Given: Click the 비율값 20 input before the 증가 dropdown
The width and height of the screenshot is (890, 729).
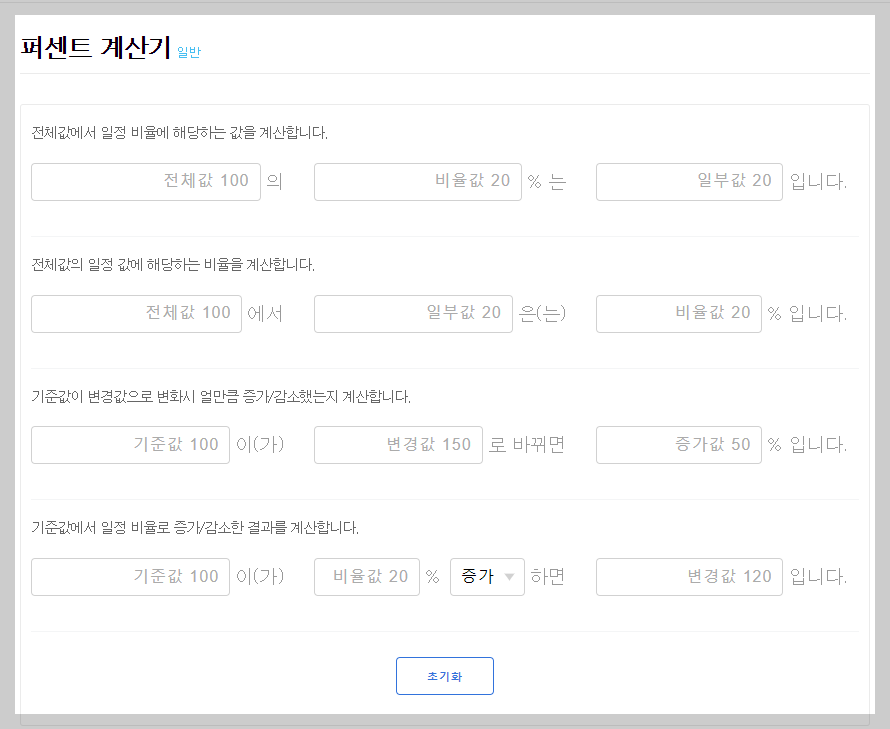Looking at the screenshot, I should [x=367, y=576].
